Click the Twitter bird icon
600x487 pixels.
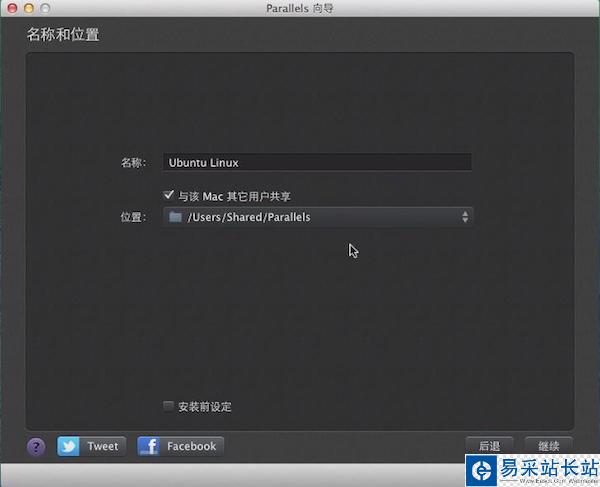tap(68, 446)
